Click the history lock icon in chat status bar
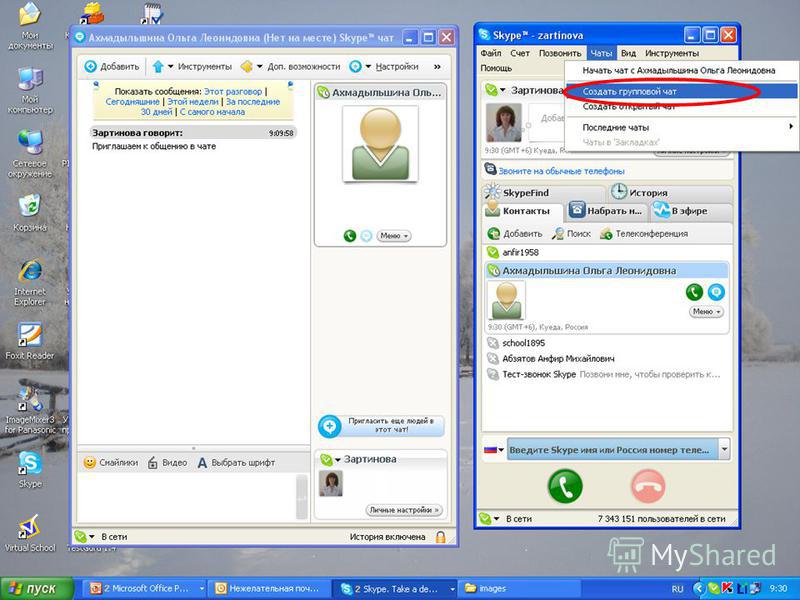This screenshot has width=800, height=600. pyautogui.click(x=440, y=537)
